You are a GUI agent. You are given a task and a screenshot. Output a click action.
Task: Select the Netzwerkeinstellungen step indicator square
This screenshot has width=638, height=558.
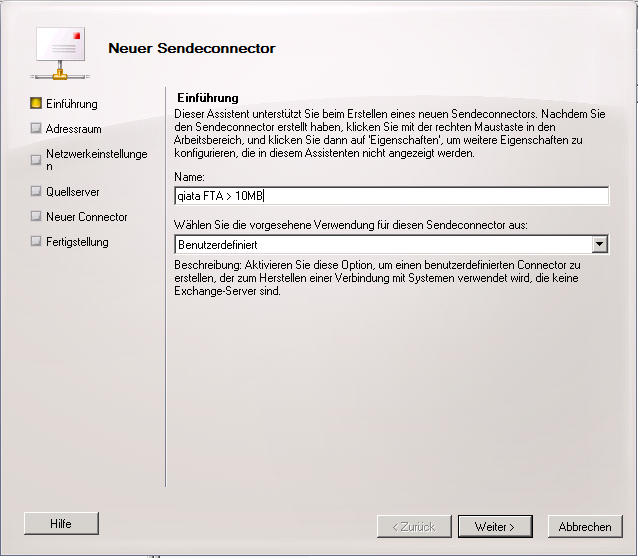pyautogui.click(x=36, y=160)
